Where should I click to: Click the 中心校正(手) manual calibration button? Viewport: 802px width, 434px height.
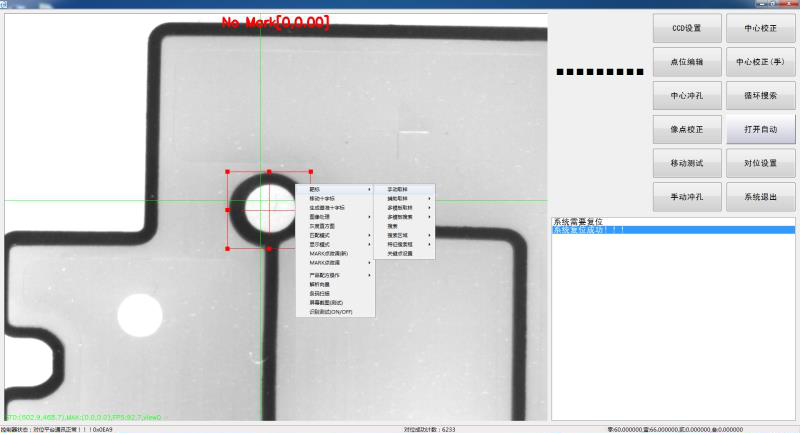point(760,62)
